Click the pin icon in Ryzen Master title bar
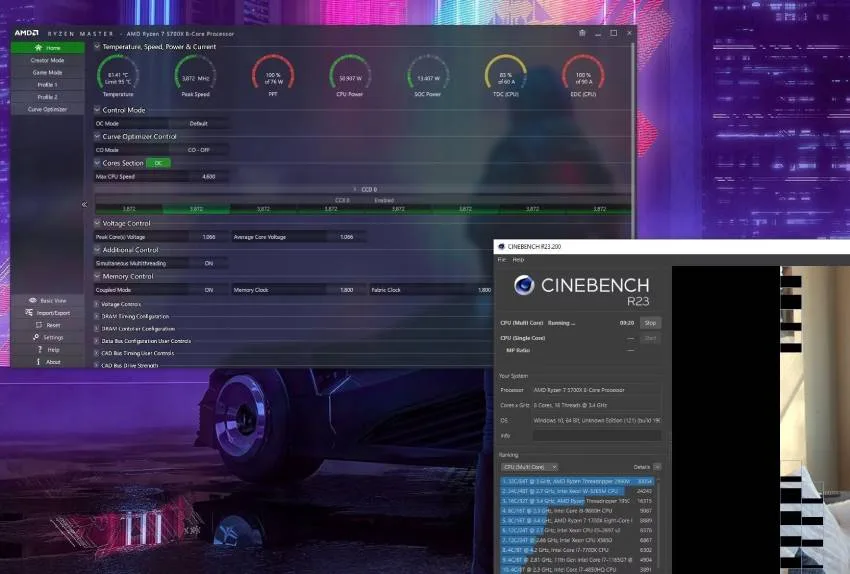Viewport: 850px width, 574px height. 582,33
